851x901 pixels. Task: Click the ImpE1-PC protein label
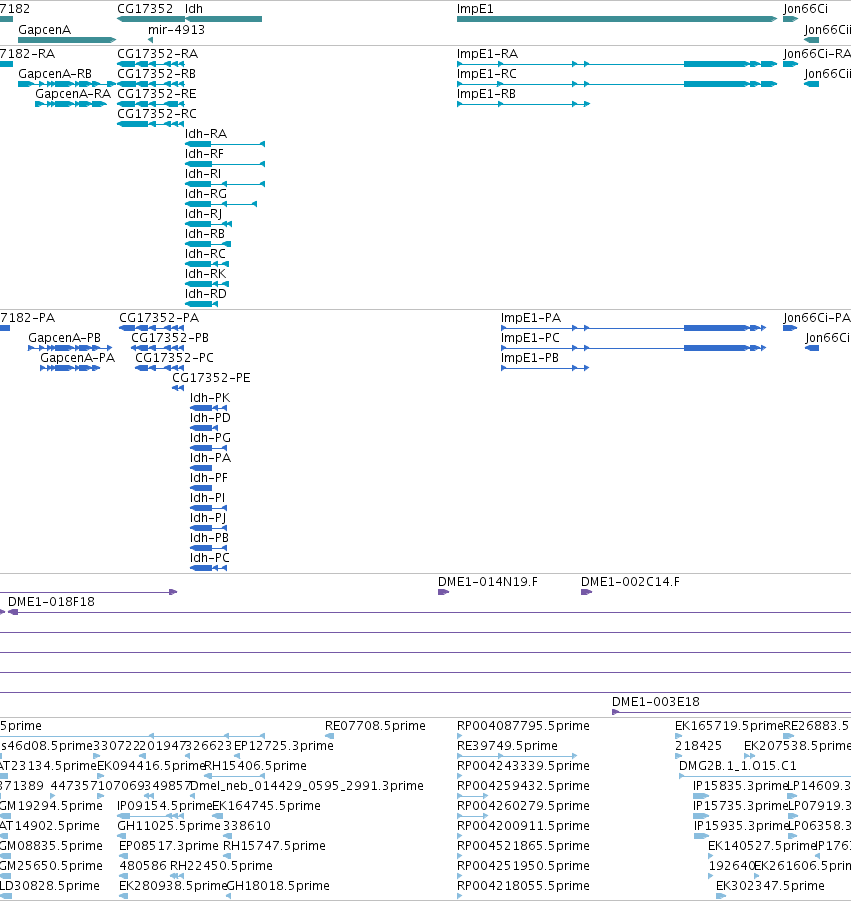530,338
